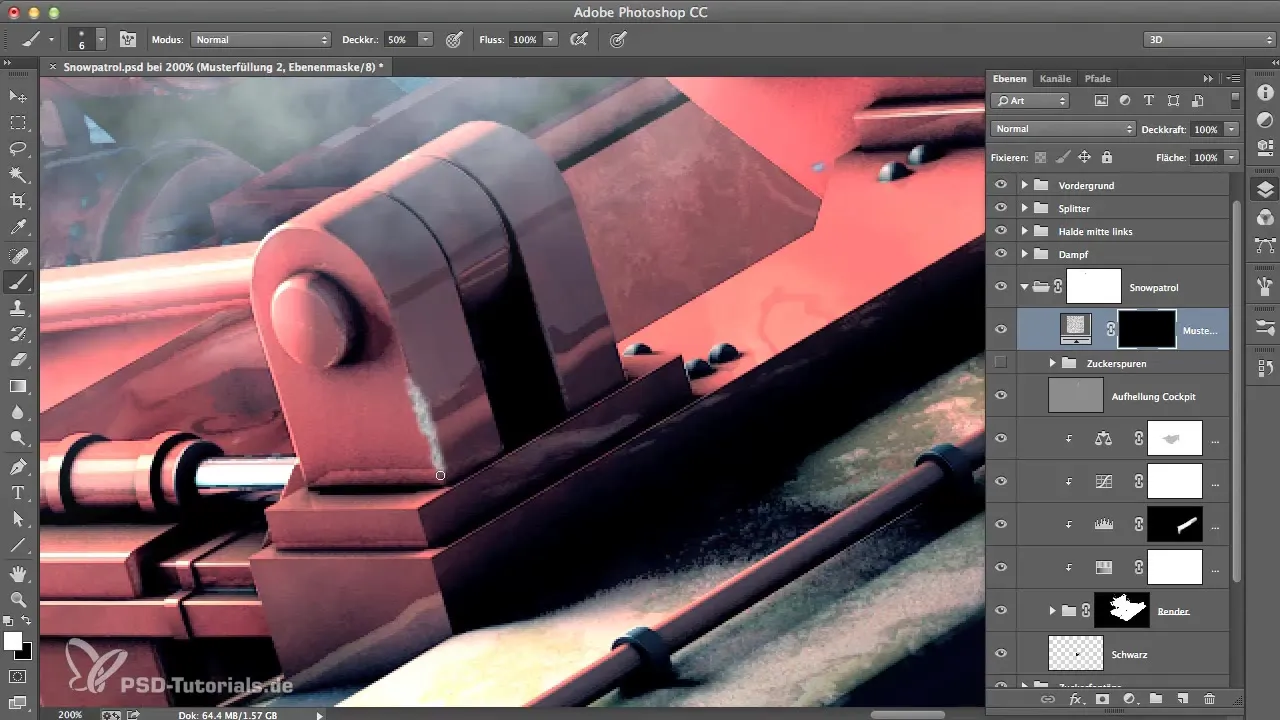Switch to the Pfade tab
This screenshot has width=1280, height=720.
coord(1097,78)
